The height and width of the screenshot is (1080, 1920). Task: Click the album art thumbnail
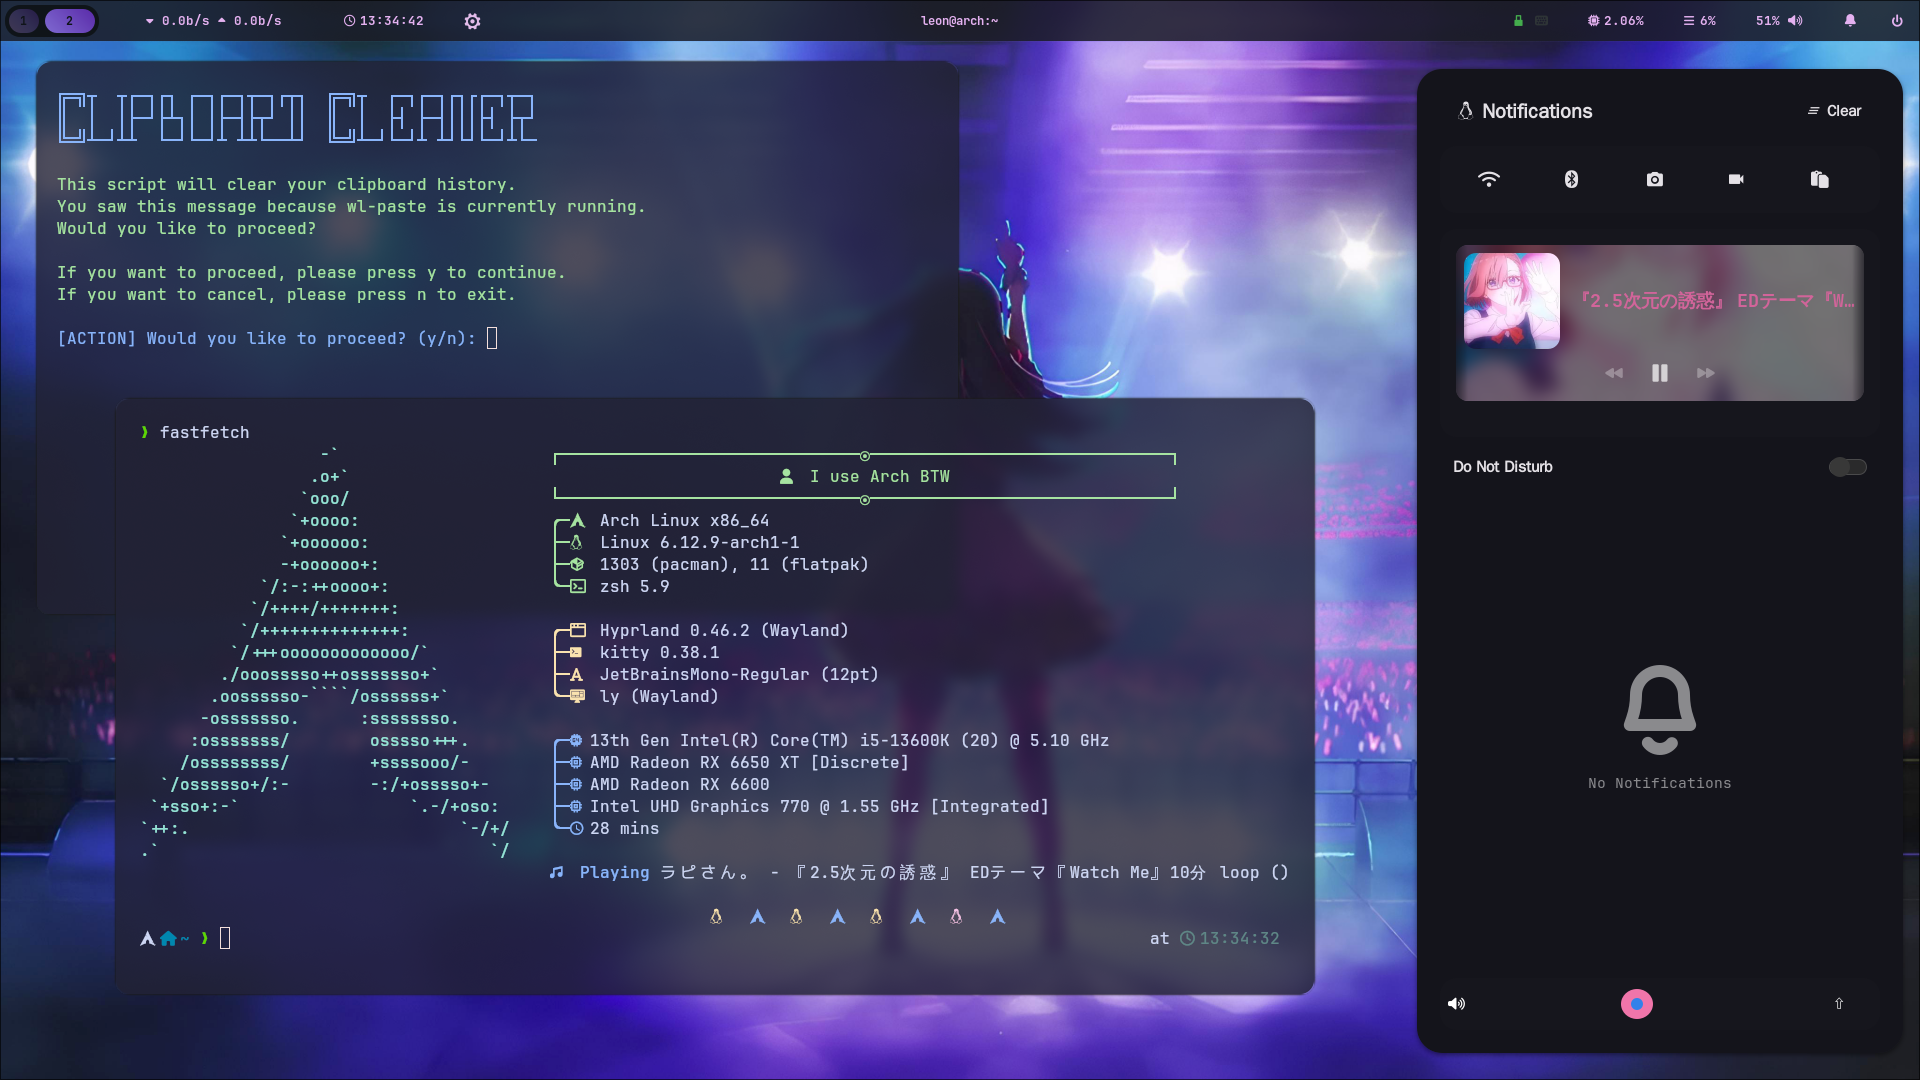(1511, 301)
